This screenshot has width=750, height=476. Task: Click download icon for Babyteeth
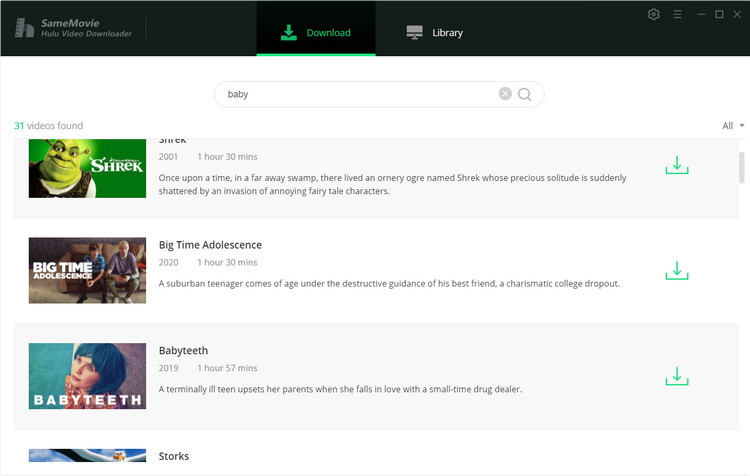[x=677, y=377]
